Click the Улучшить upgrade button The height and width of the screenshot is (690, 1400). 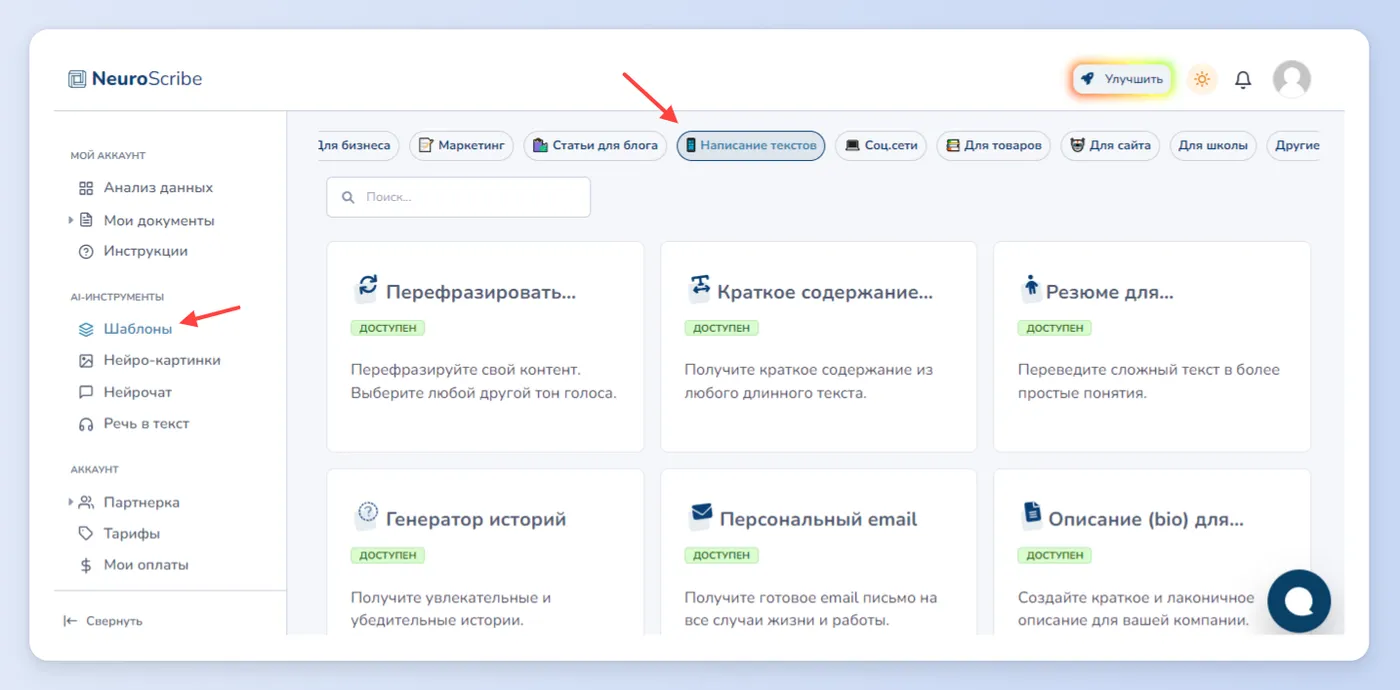[1122, 79]
